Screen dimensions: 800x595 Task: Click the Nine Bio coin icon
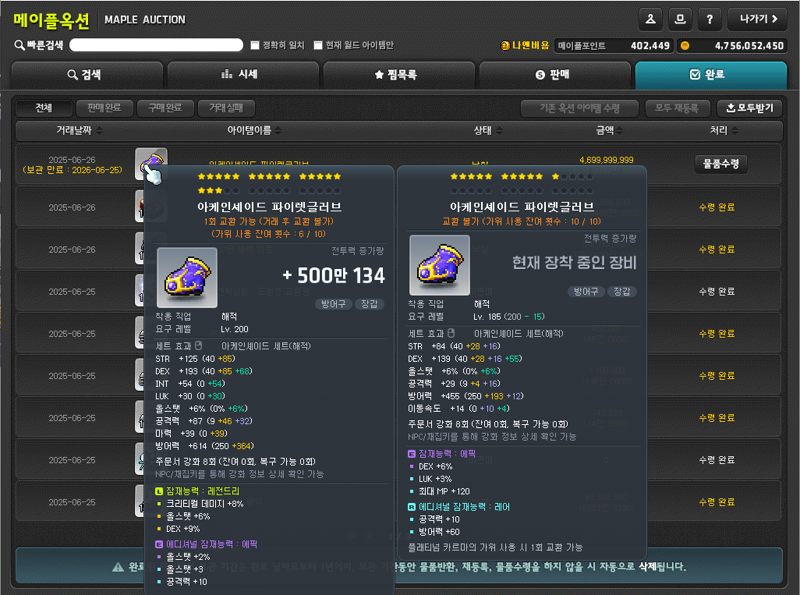tap(505, 45)
